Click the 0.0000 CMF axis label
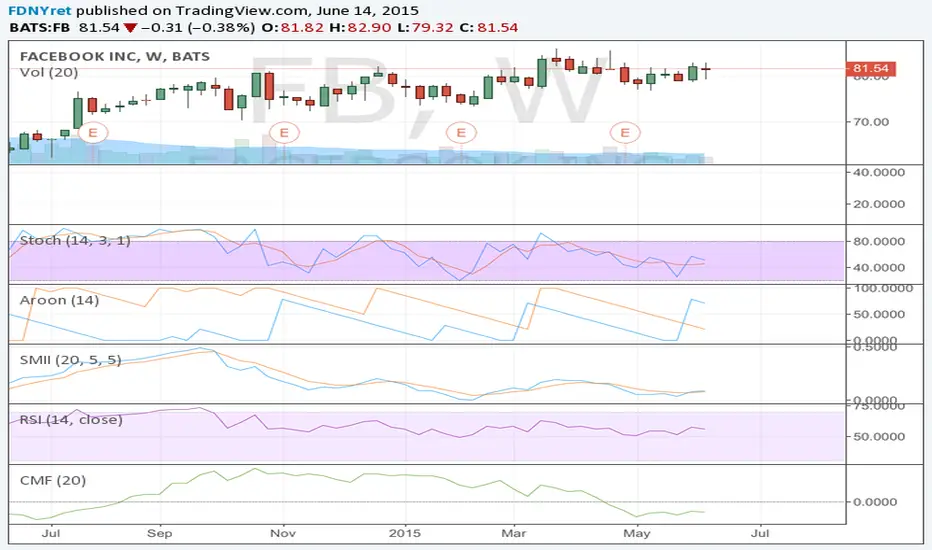This screenshot has height=550, width=932. (x=875, y=502)
